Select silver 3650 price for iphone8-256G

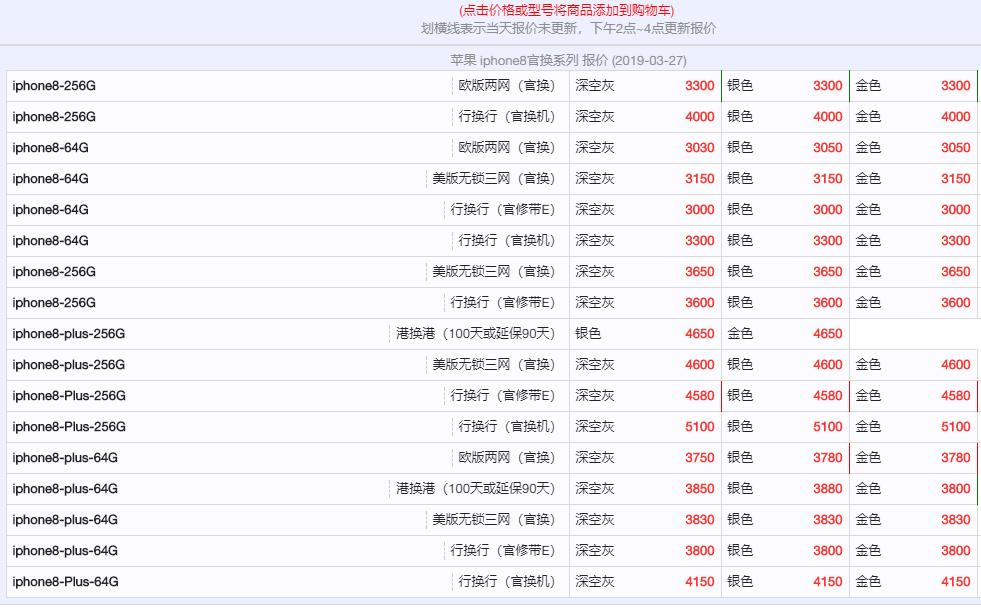pos(827,272)
